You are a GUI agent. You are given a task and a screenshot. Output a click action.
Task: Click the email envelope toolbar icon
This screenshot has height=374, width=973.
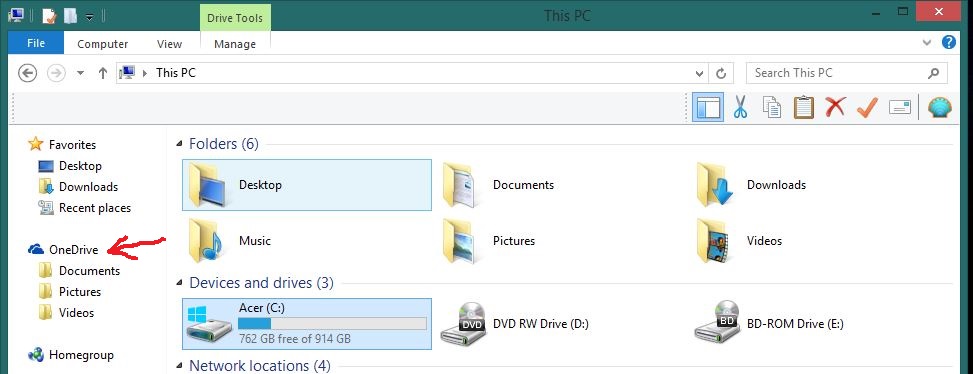pyautogui.click(x=899, y=107)
